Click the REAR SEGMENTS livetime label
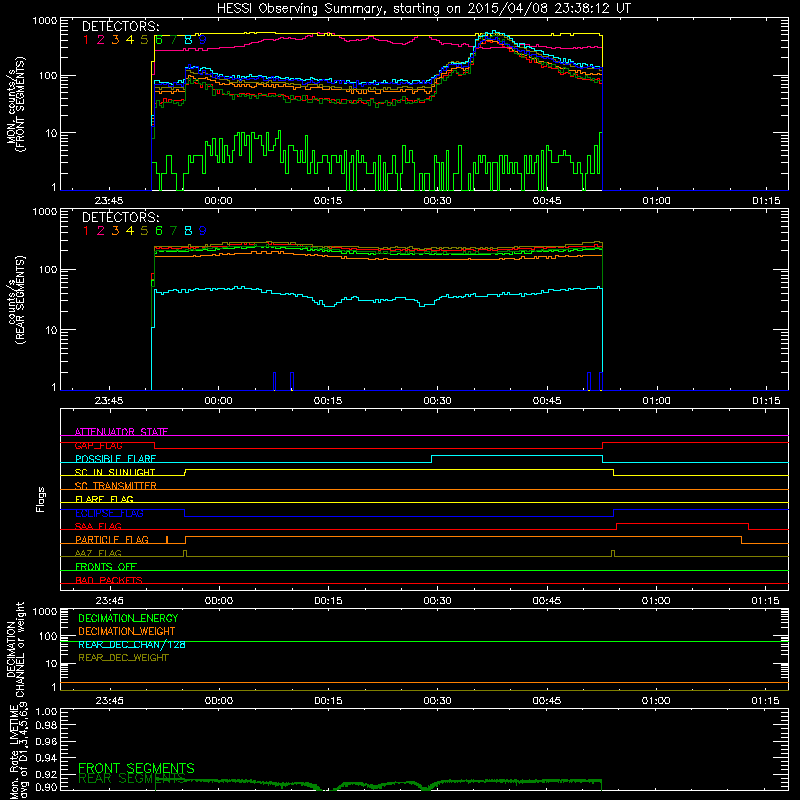This screenshot has height=800, width=800. pyautogui.click(x=132, y=779)
